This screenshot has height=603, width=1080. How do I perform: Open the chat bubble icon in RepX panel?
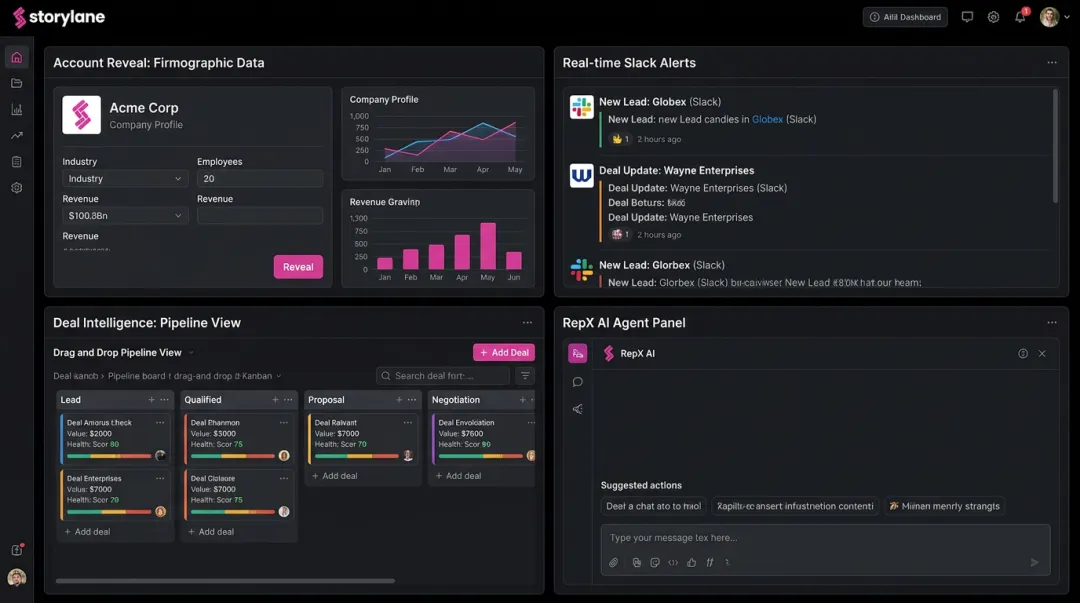pyautogui.click(x=577, y=382)
